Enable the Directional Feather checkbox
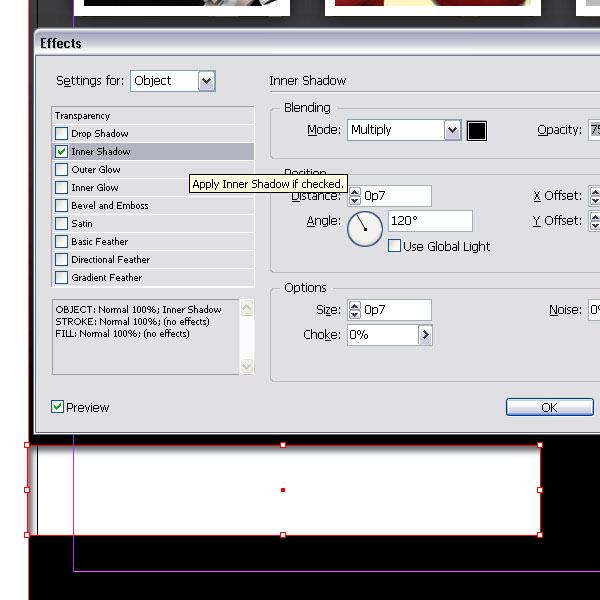The image size is (600, 600). point(61,259)
